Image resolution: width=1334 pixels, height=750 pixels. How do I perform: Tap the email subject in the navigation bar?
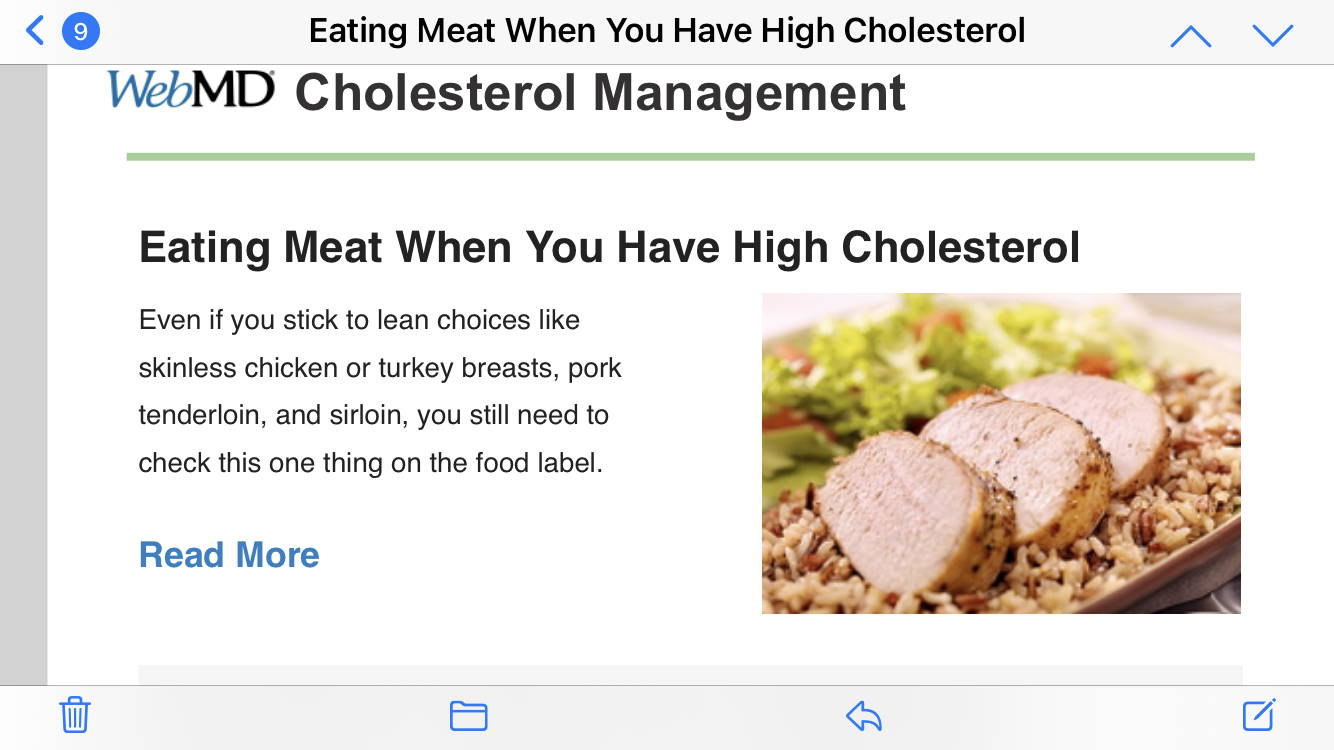coord(667,31)
